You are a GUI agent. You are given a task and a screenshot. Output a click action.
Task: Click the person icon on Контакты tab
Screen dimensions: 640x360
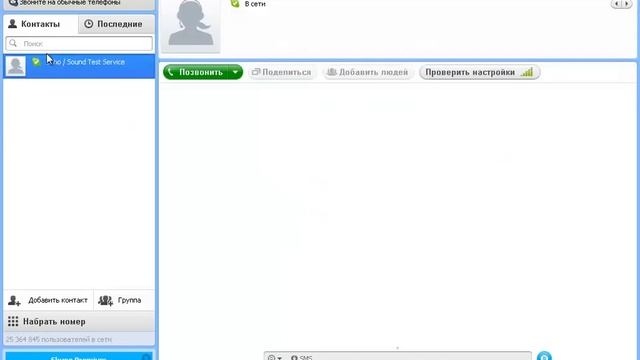[13, 24]
